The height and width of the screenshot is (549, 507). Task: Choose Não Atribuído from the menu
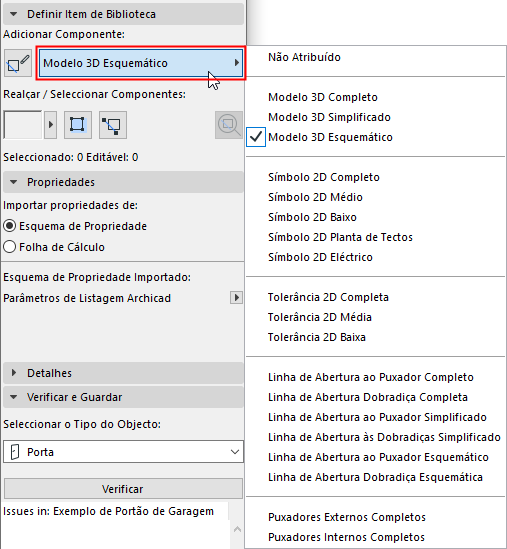376,57
